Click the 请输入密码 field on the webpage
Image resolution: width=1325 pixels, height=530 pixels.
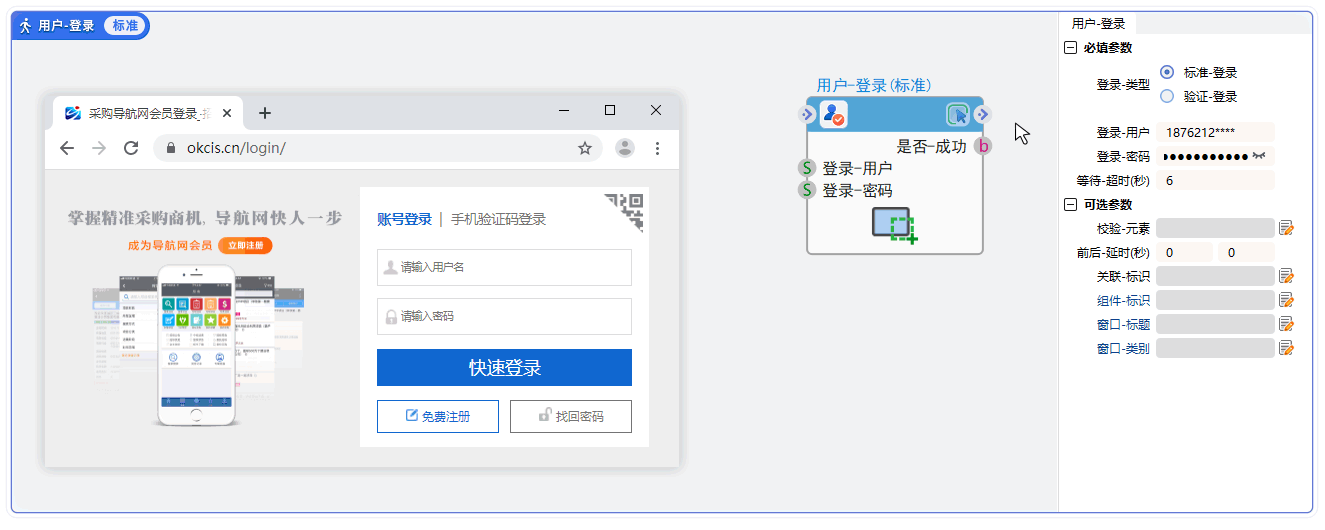(504, 316)
